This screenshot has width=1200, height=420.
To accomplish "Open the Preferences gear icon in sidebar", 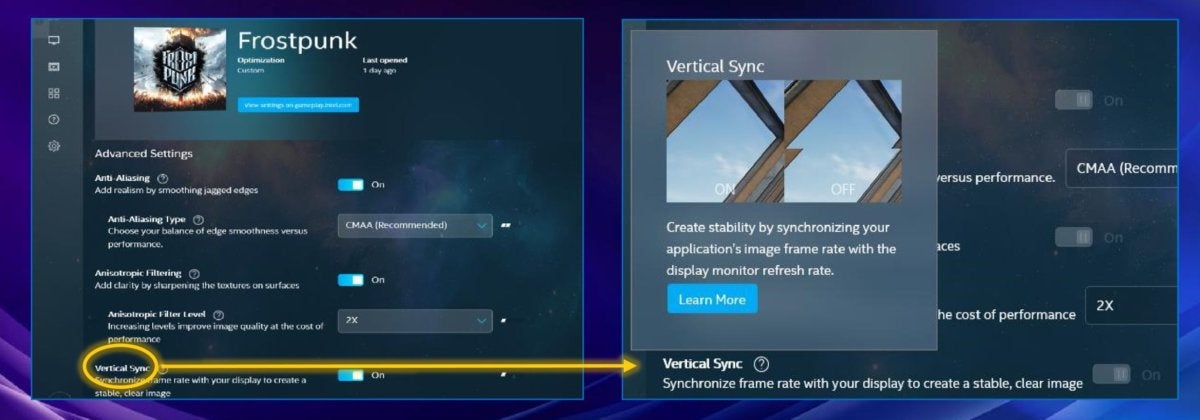I will pyautogui.click(x=54, y=146).
